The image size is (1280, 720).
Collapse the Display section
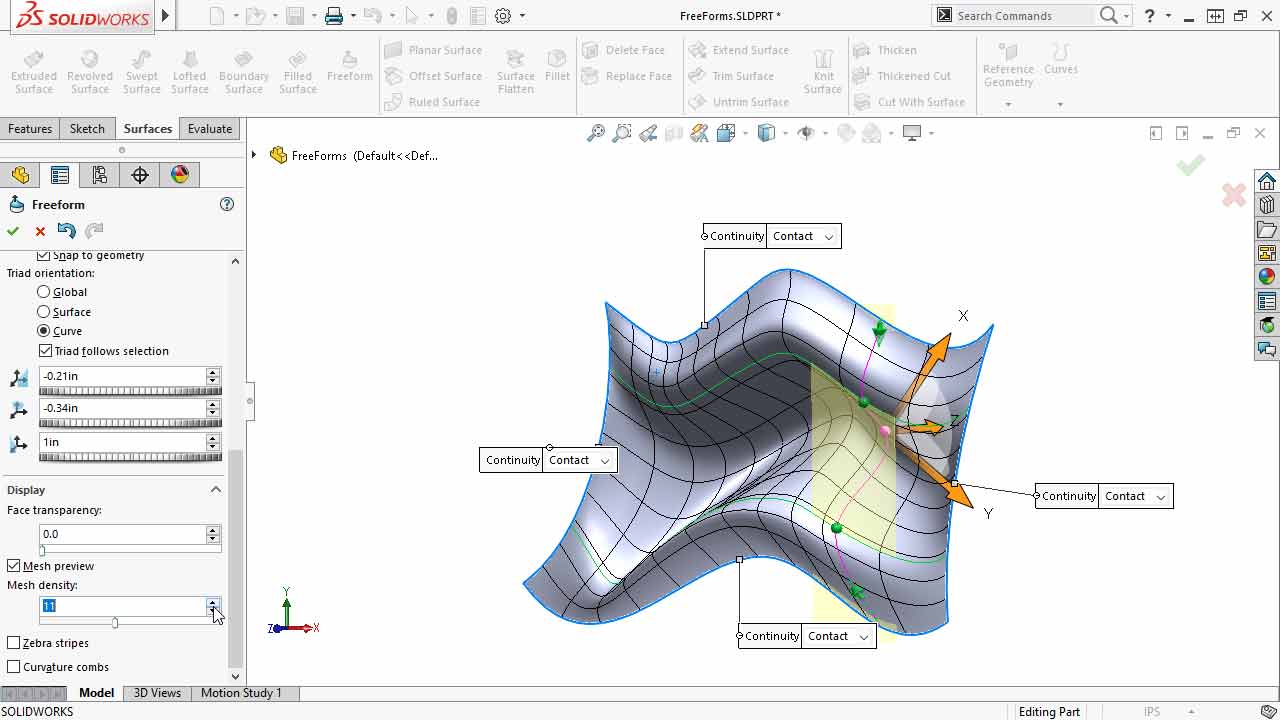(x=215, y=490)
